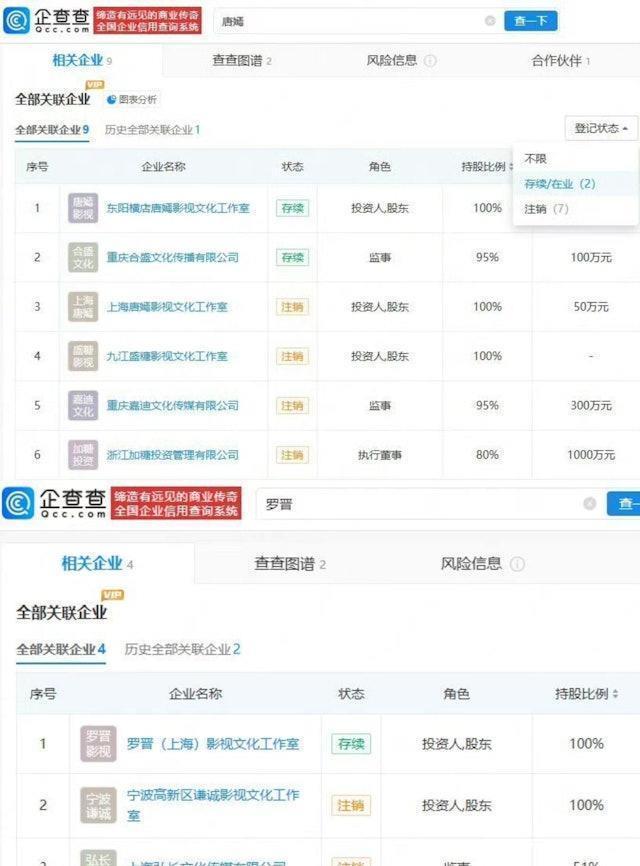Click 重庆合盛文化 company logo thumbnail
The height and width of the screenshot is (866, 640).
pyautogui.click(x=82, y=257)
